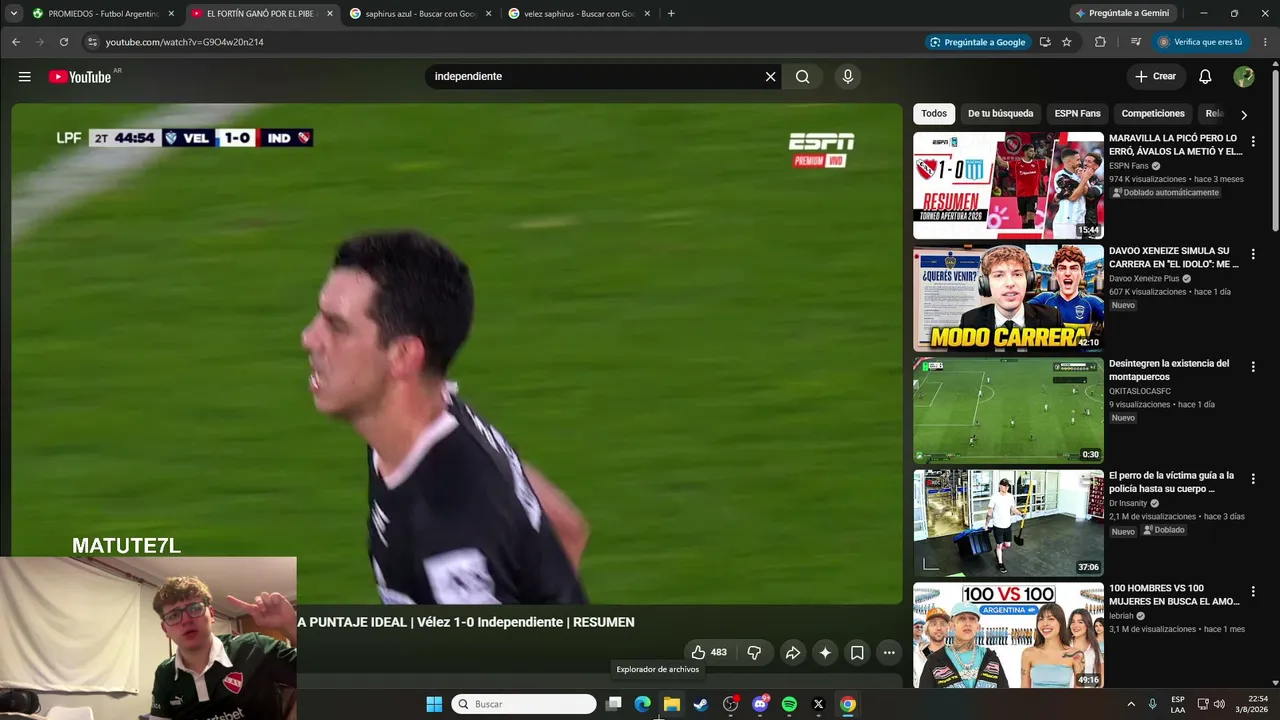This screenshot has width=1280, height=720.
Task: Open options for MARAVILLA LA PICÓ video
Action: tap(1253, 142)
